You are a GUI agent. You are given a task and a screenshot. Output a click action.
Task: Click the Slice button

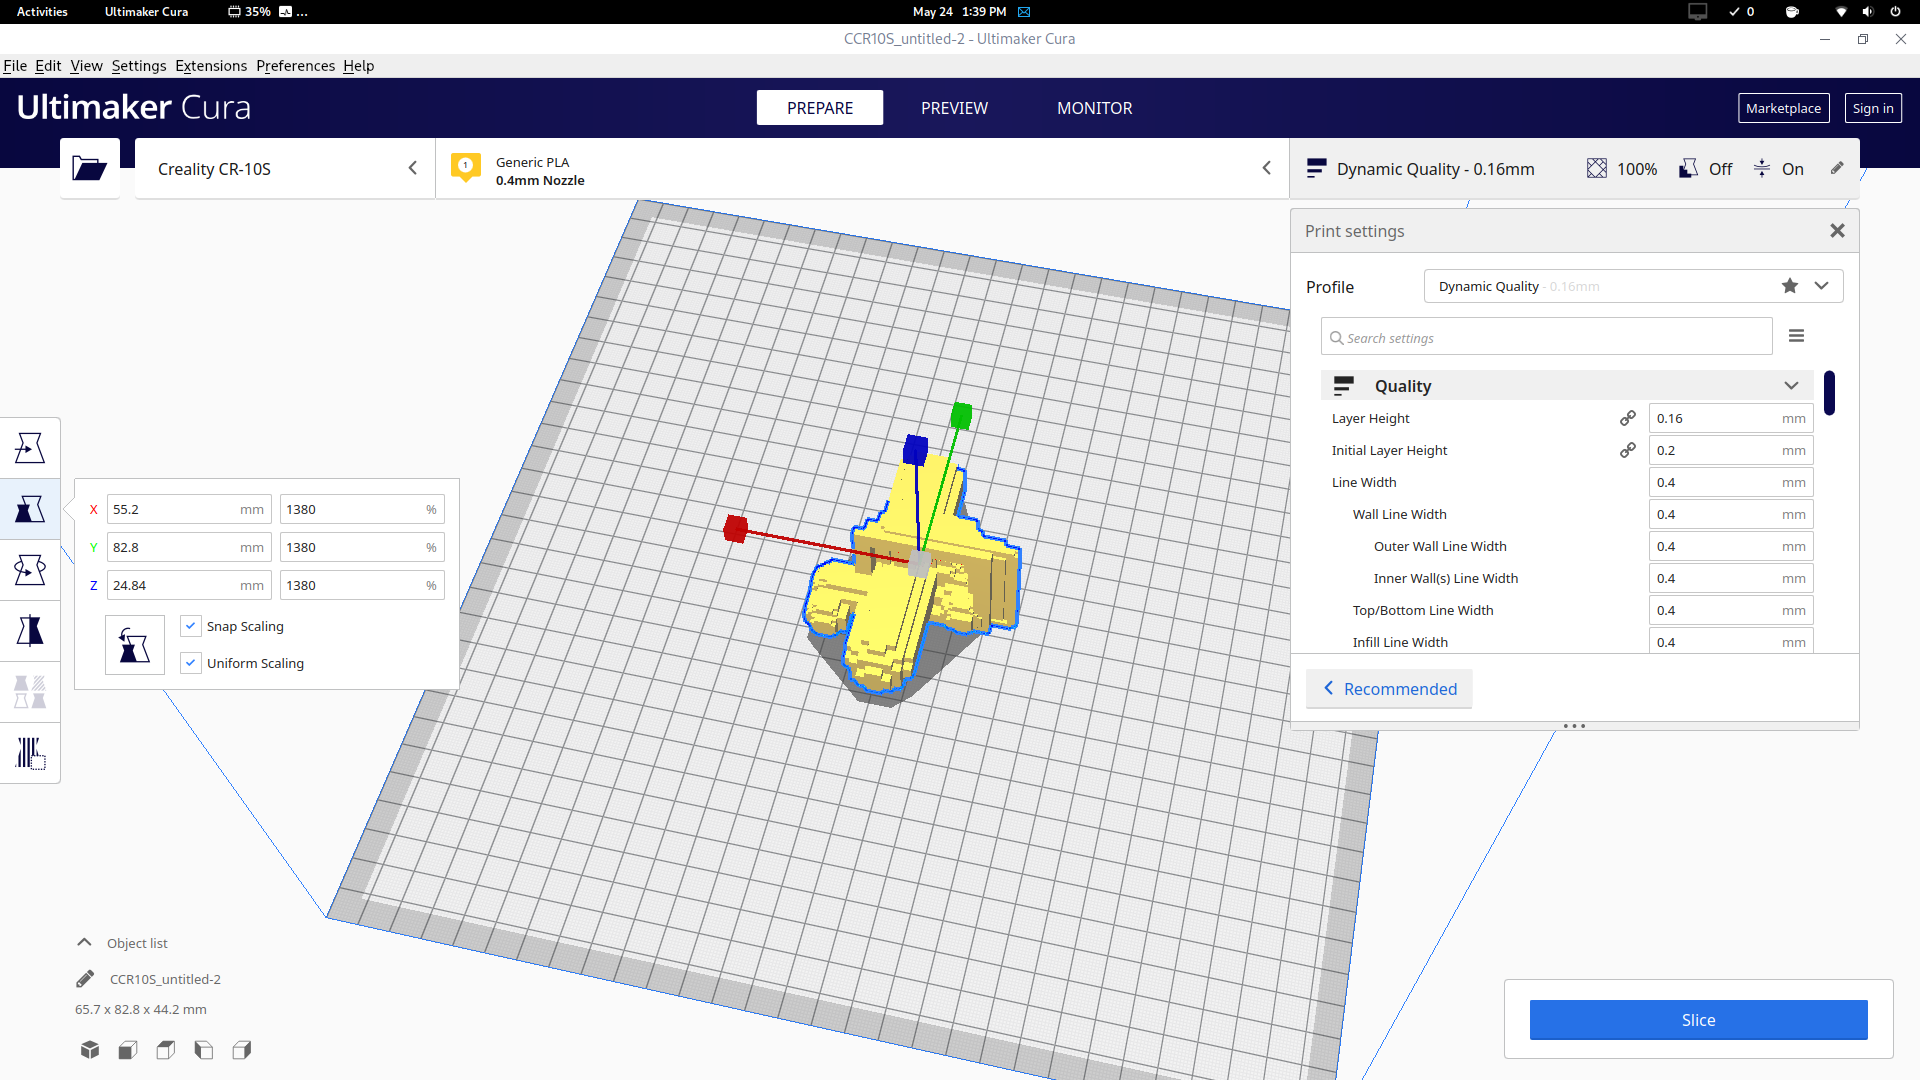1698,1019
